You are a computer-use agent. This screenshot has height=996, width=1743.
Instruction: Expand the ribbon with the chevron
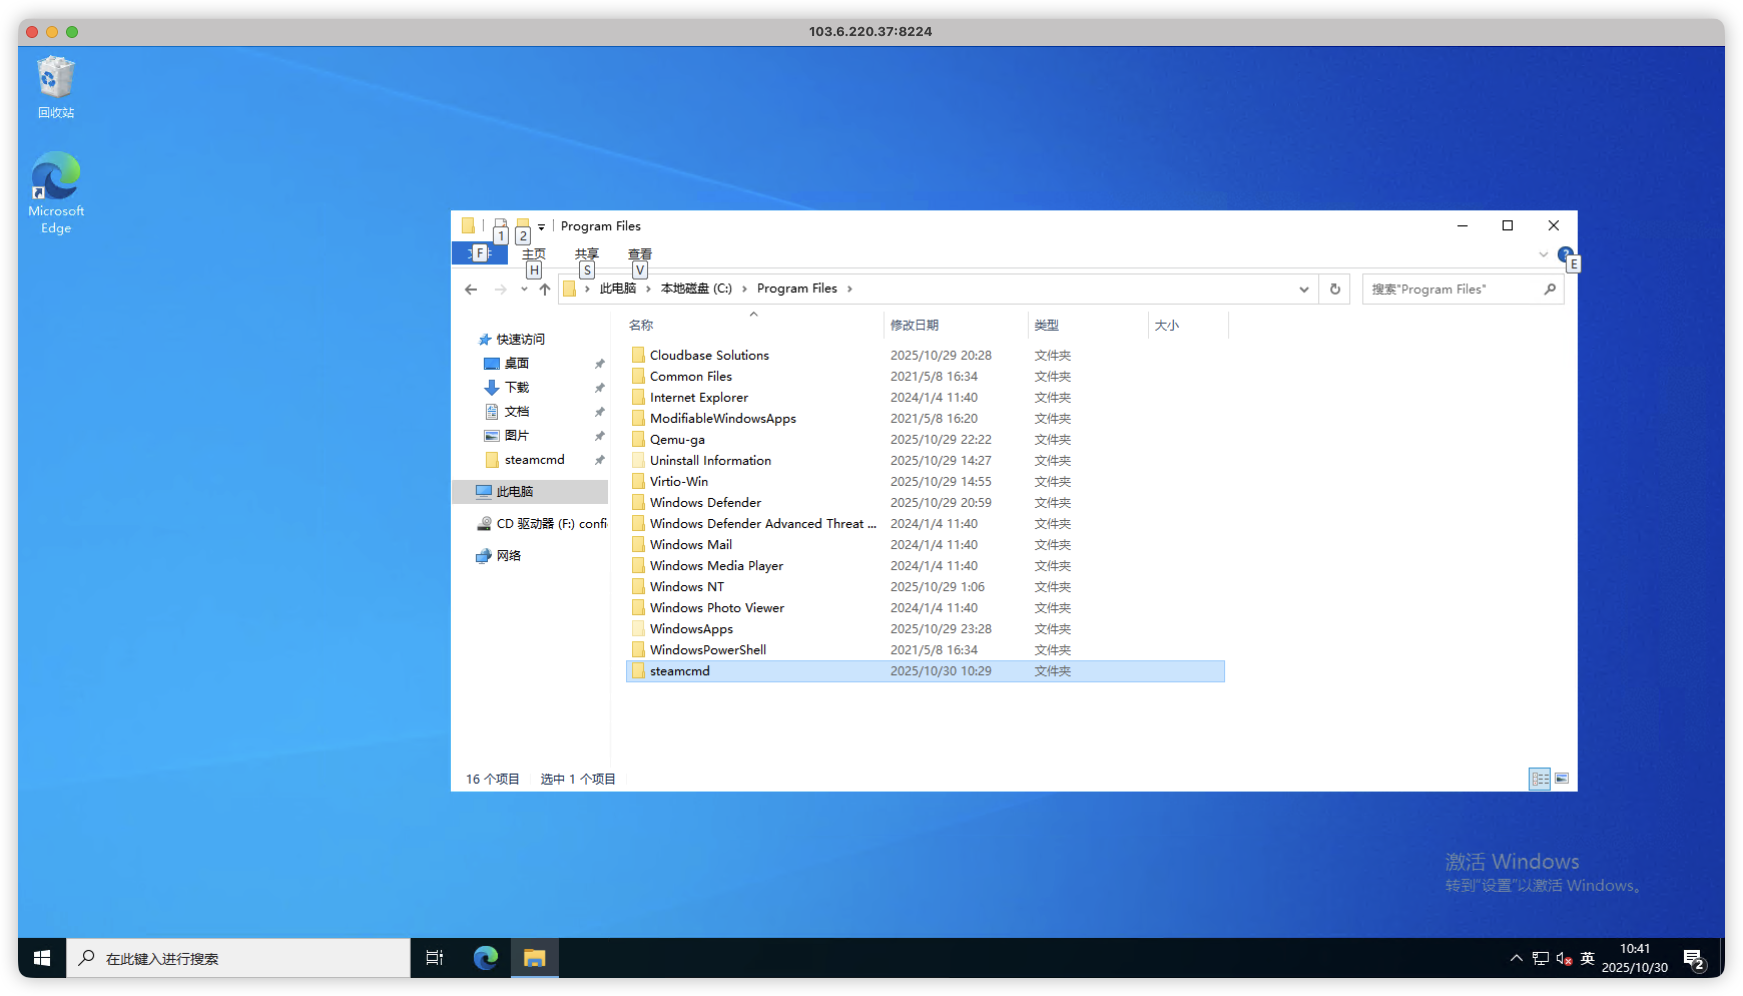[x=1543, y=254]
